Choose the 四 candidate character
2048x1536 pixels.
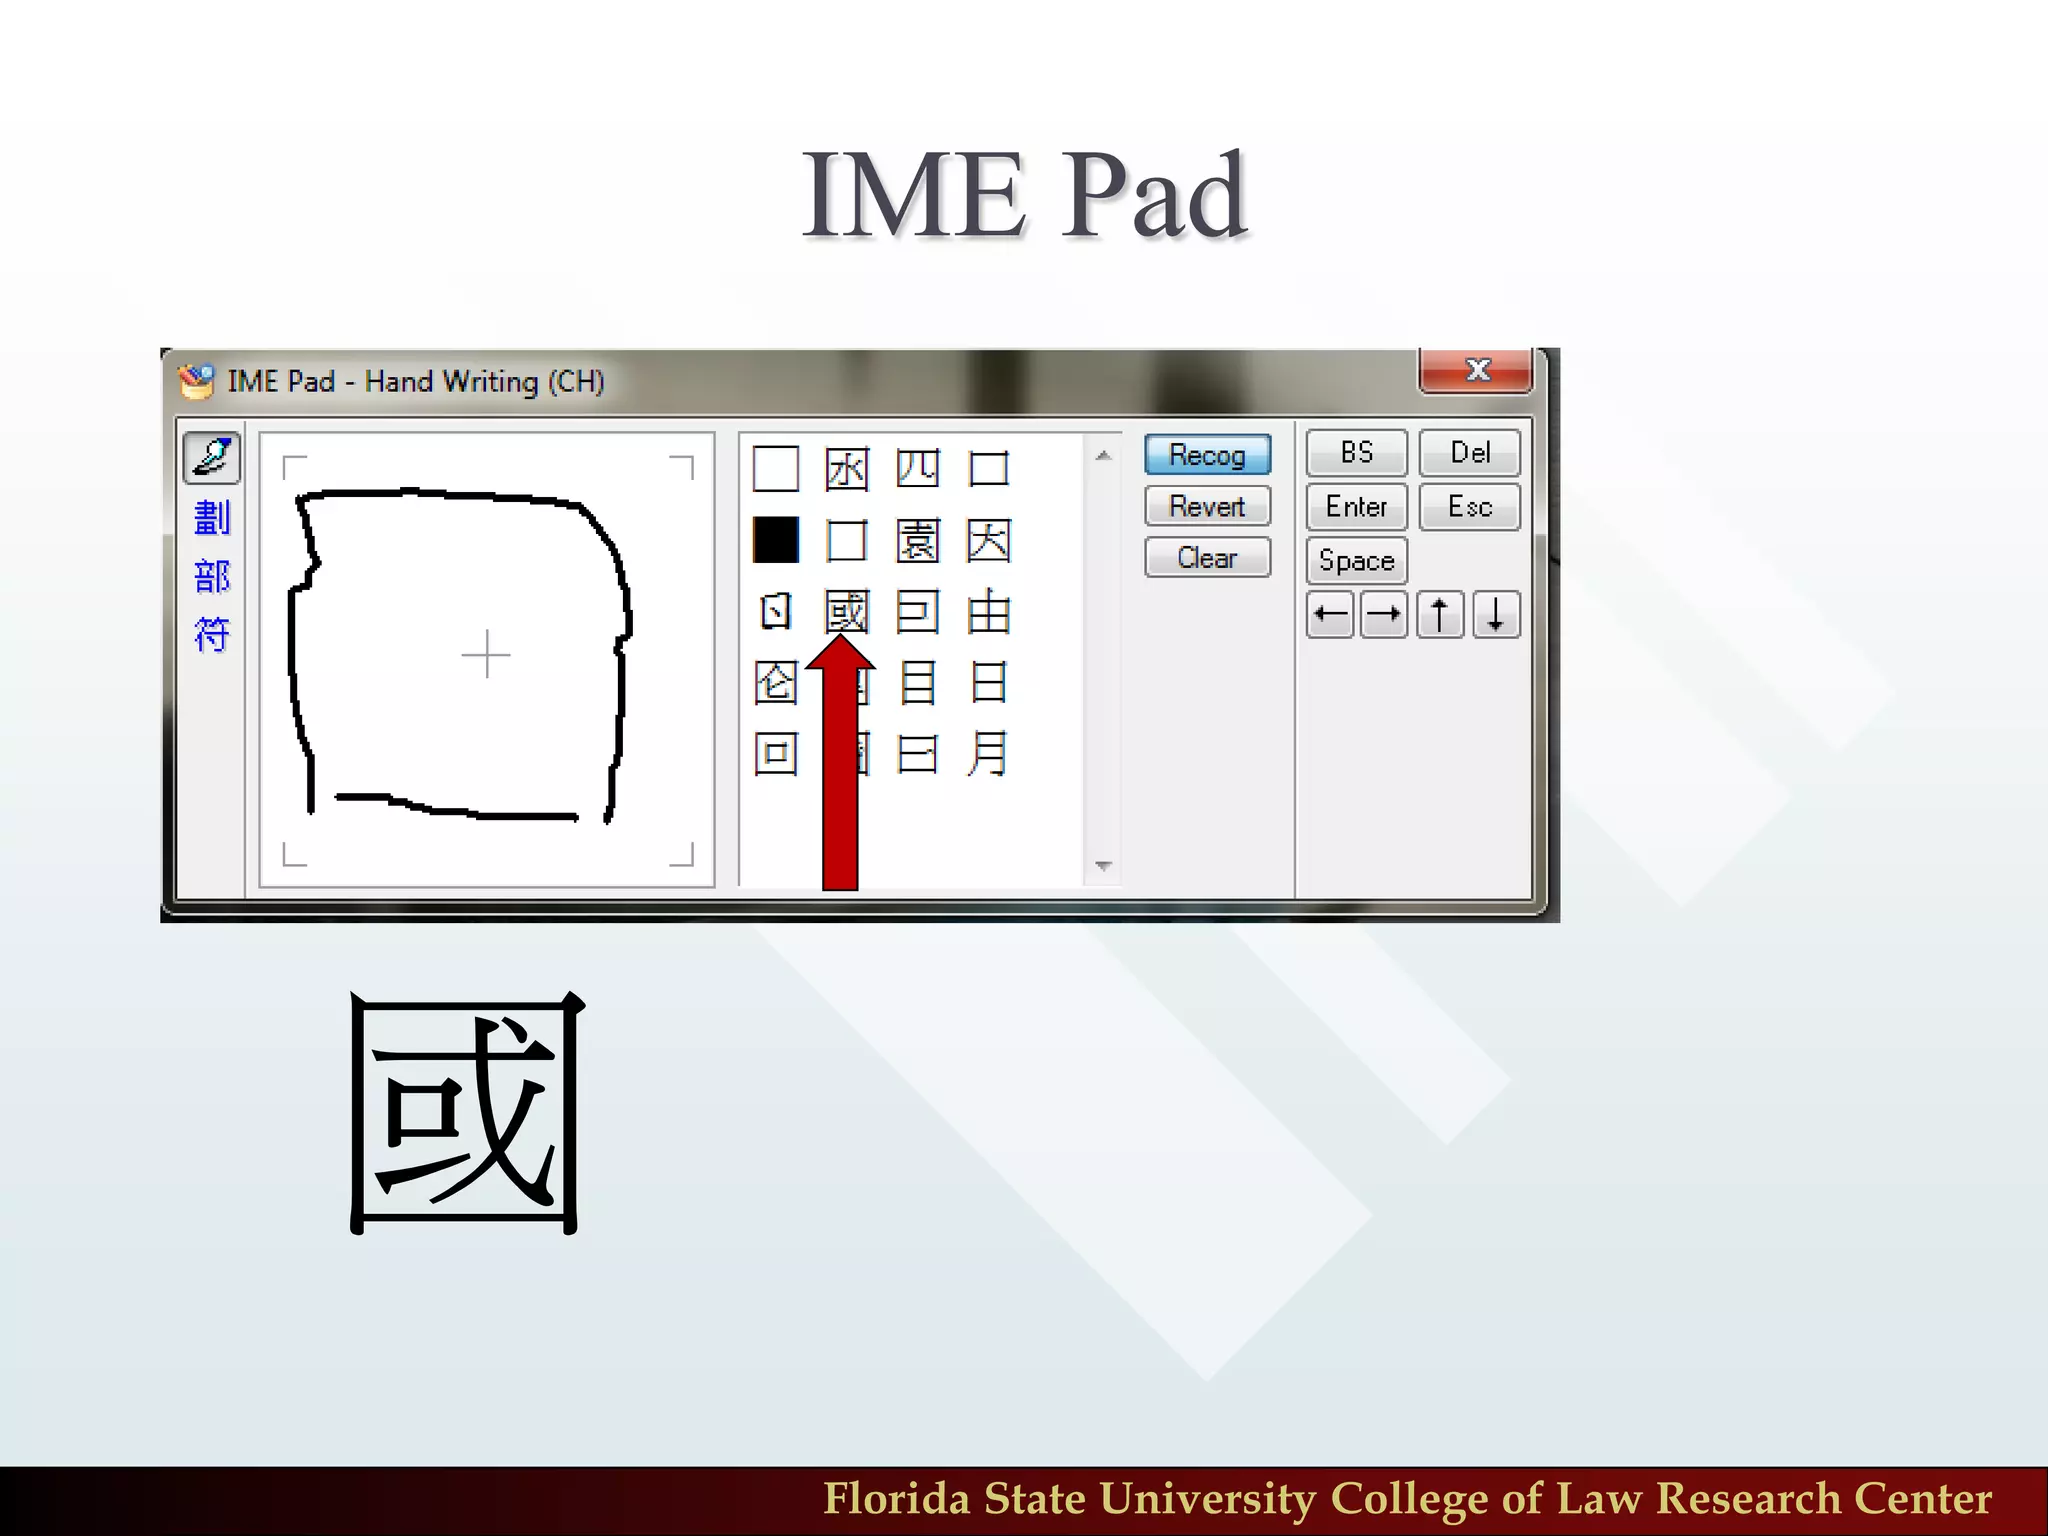coord(917,468)
